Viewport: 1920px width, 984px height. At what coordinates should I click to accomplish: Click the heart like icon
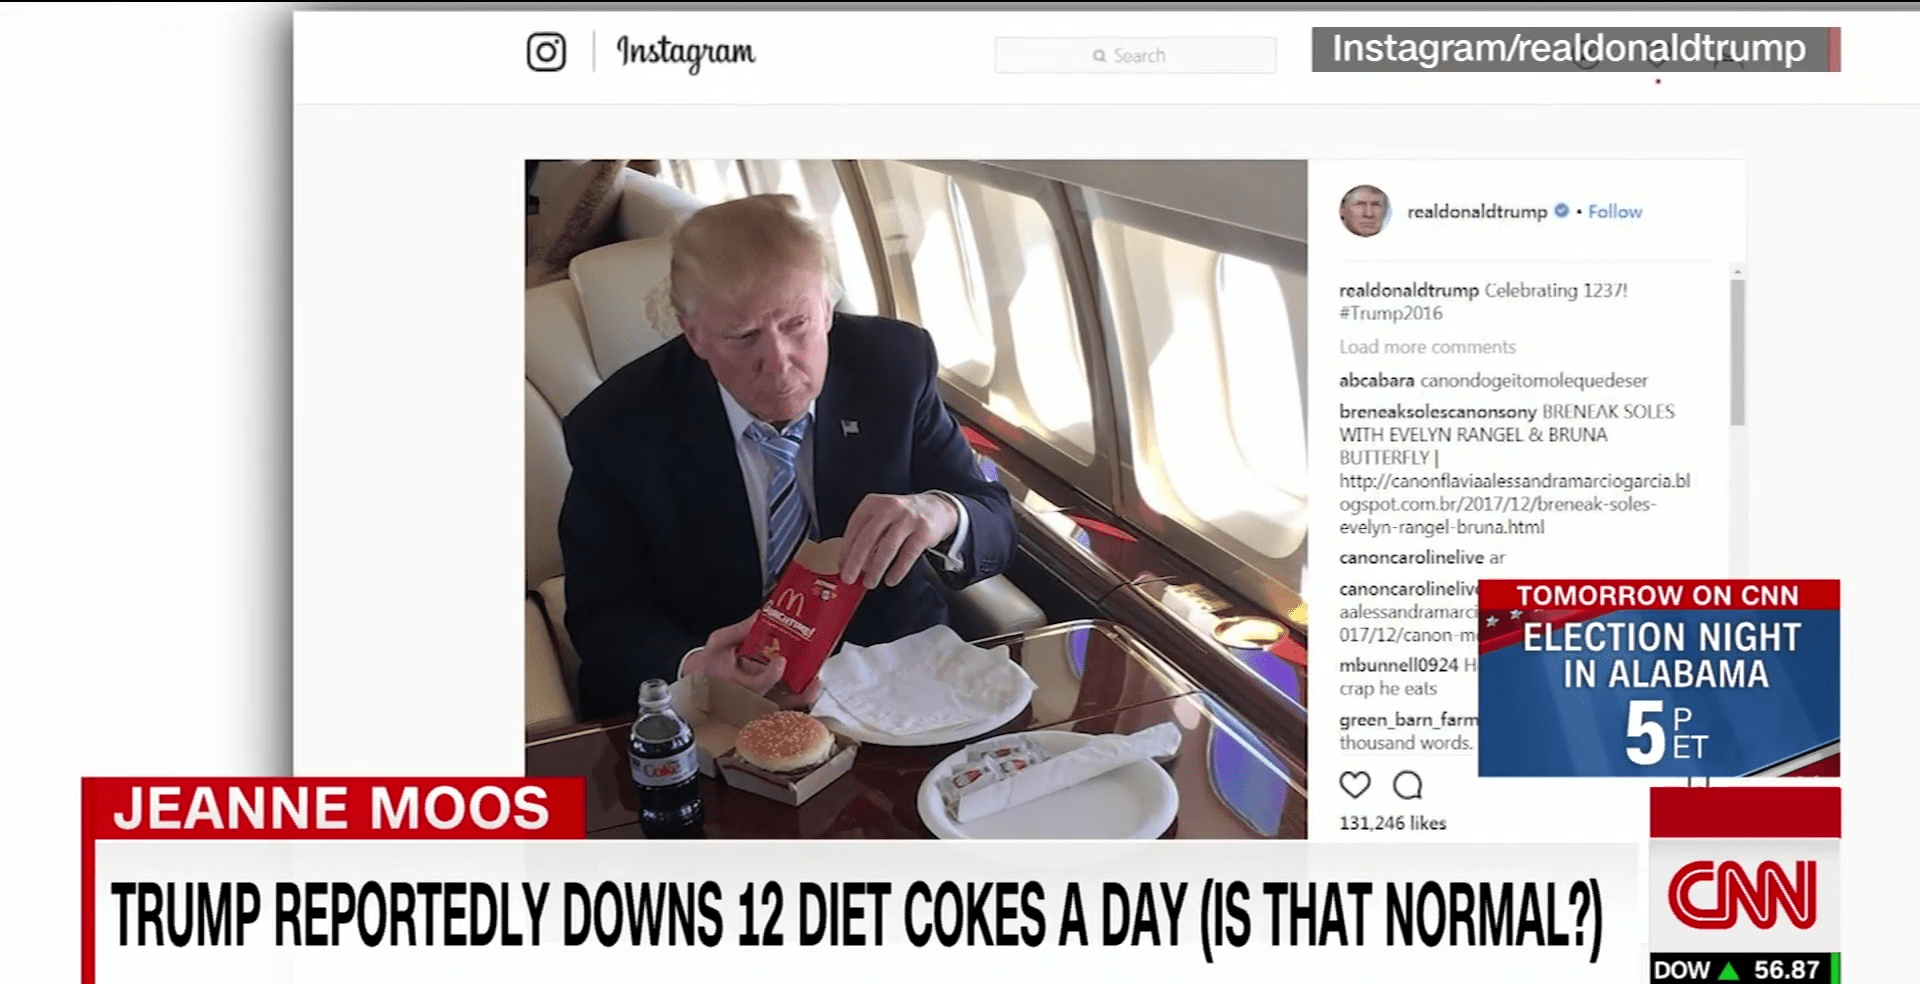1355,785
